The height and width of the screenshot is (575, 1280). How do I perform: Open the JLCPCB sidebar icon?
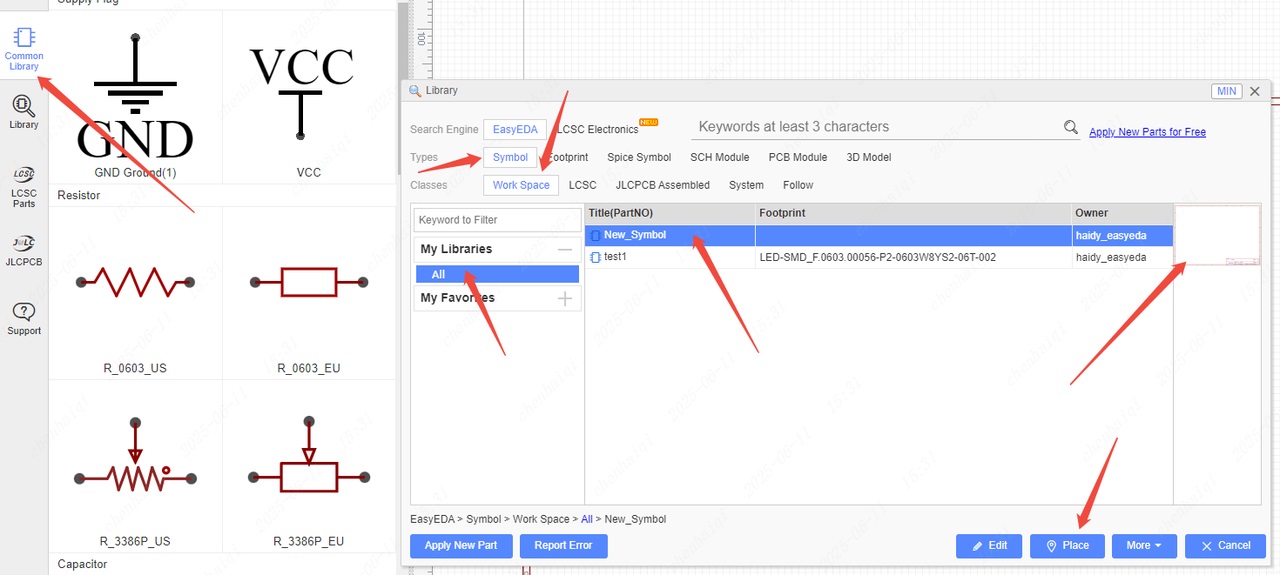[24, 250]
